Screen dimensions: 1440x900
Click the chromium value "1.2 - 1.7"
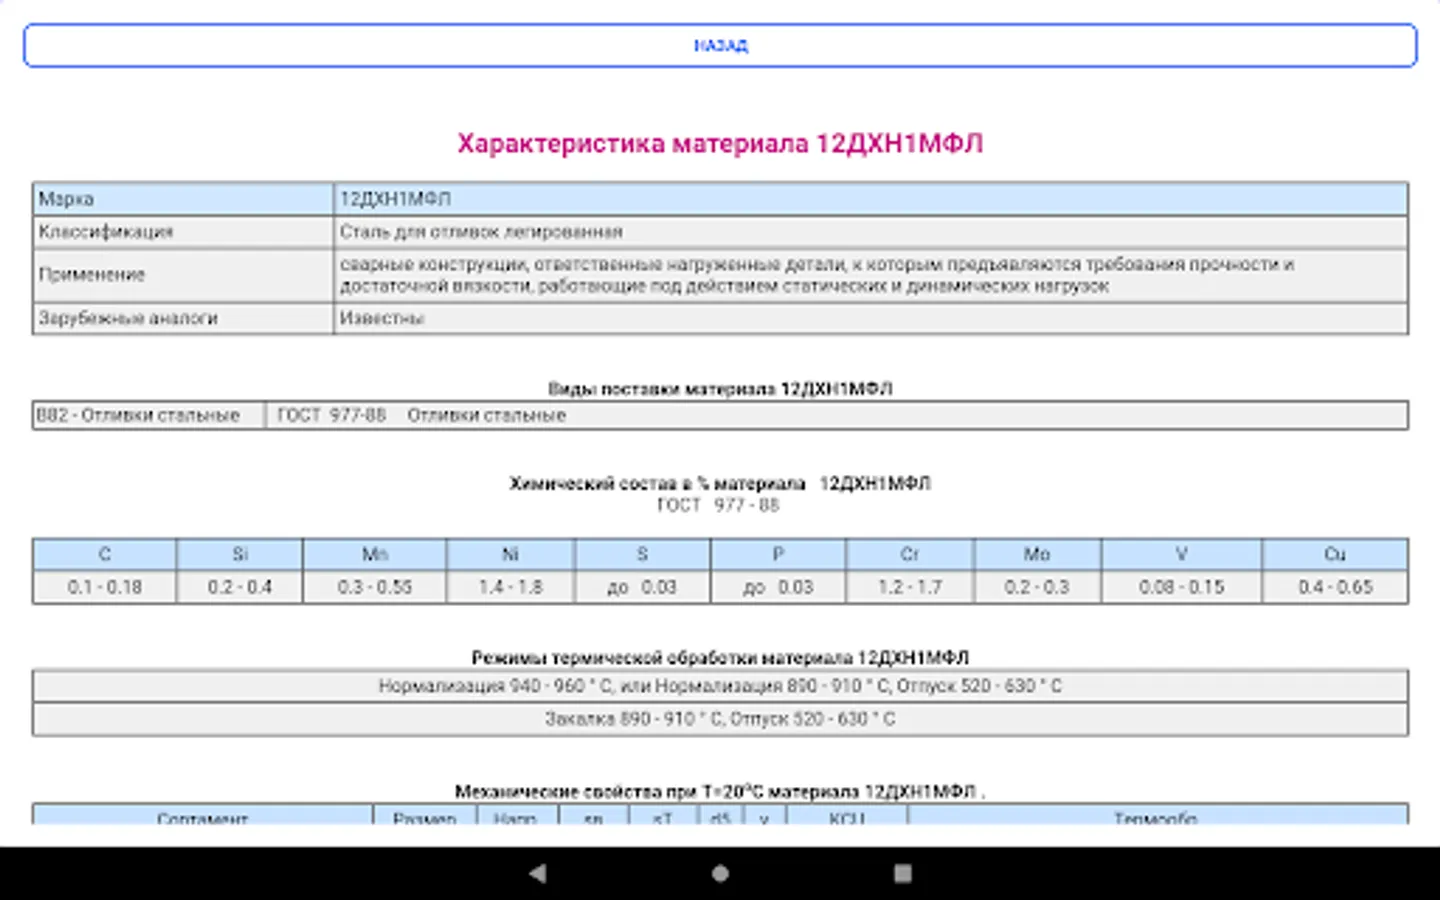[x=910, y=587]
